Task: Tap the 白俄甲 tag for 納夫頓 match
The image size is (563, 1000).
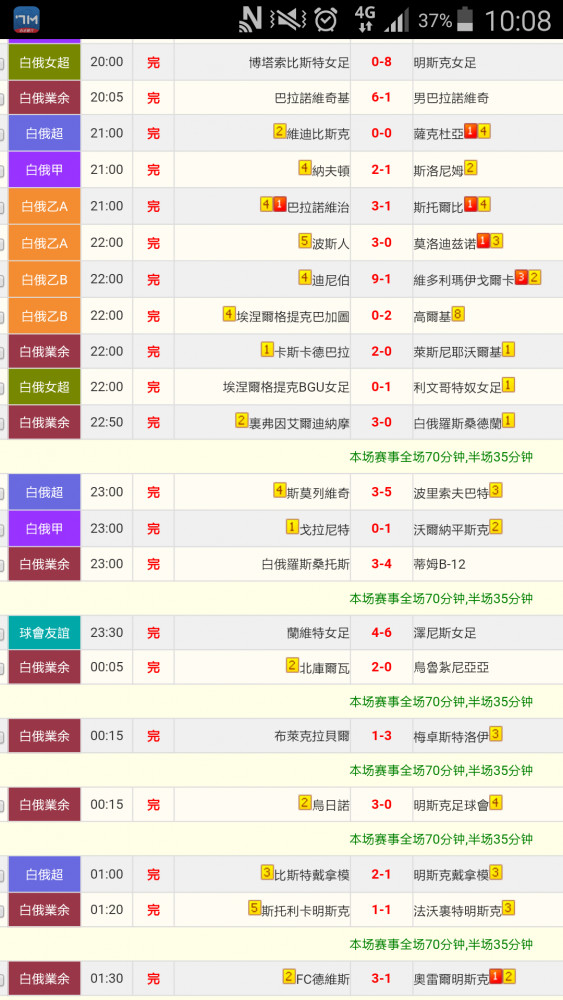Action: 45,170
